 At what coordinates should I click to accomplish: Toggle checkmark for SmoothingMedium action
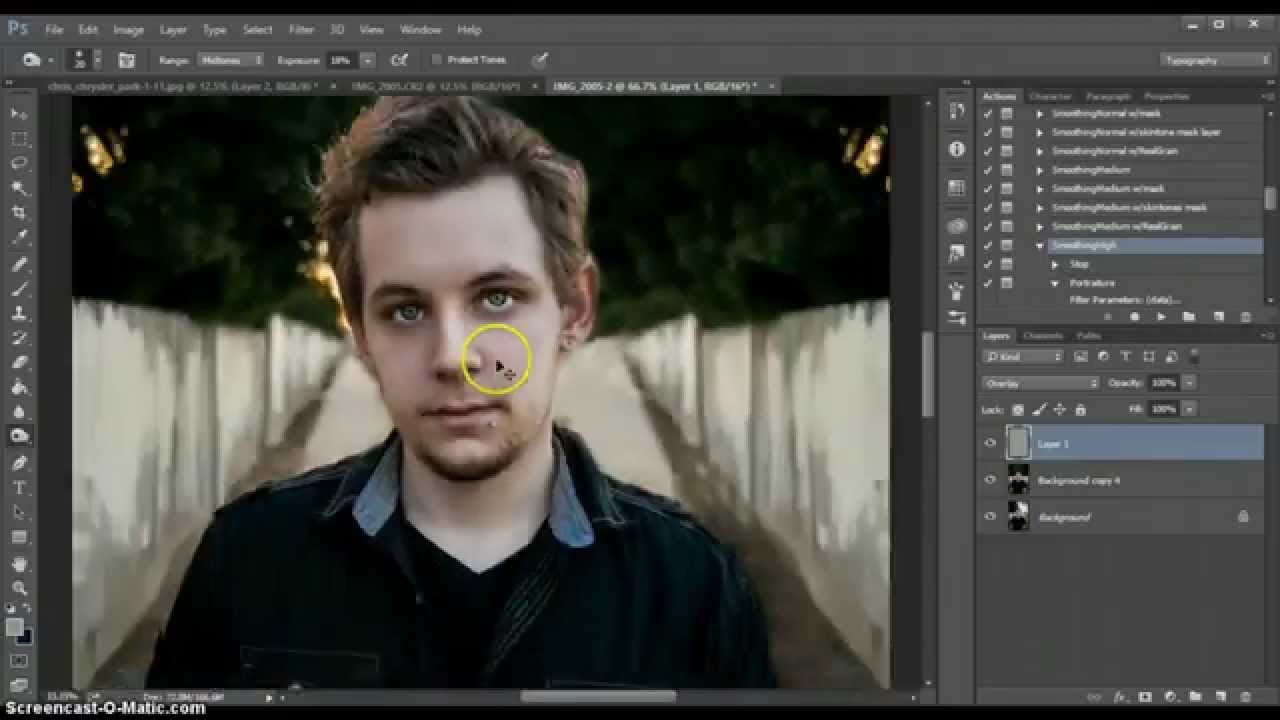click(988, 170)
